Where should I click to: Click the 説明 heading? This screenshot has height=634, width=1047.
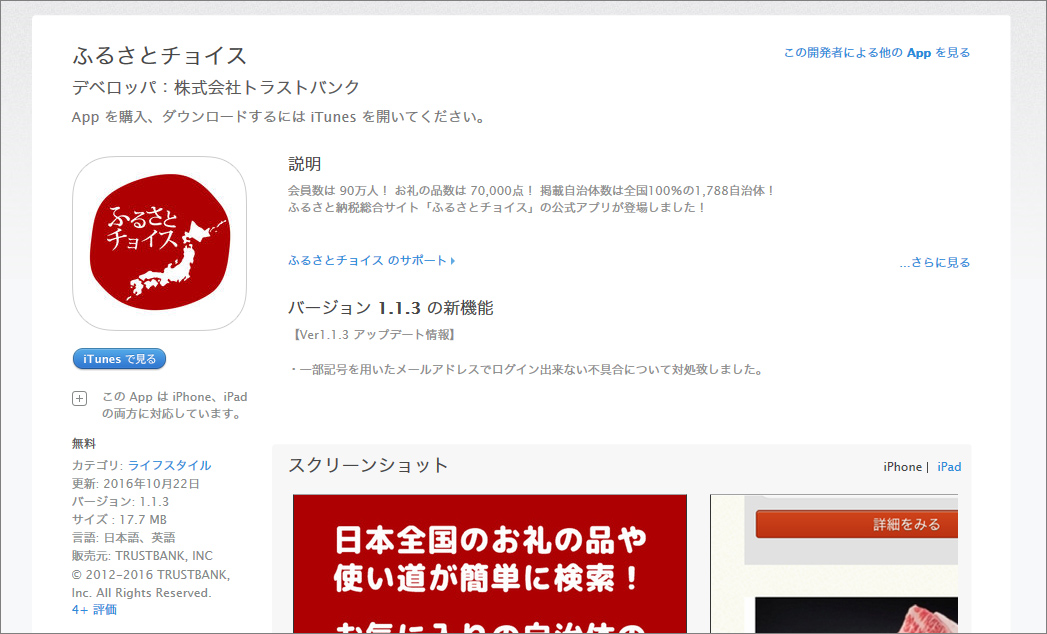(304, 164)
